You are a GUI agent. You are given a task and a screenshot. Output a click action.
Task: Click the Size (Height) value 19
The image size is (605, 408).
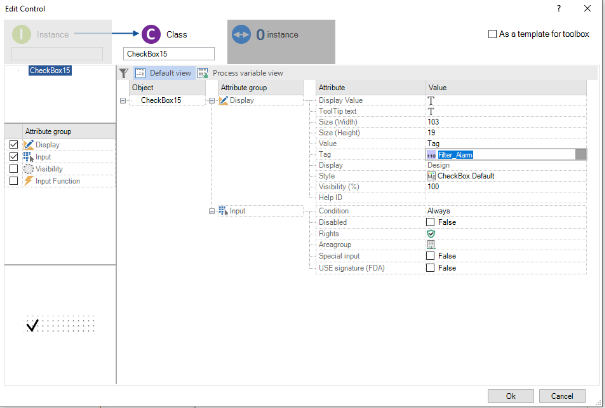(x=431, y=132)
